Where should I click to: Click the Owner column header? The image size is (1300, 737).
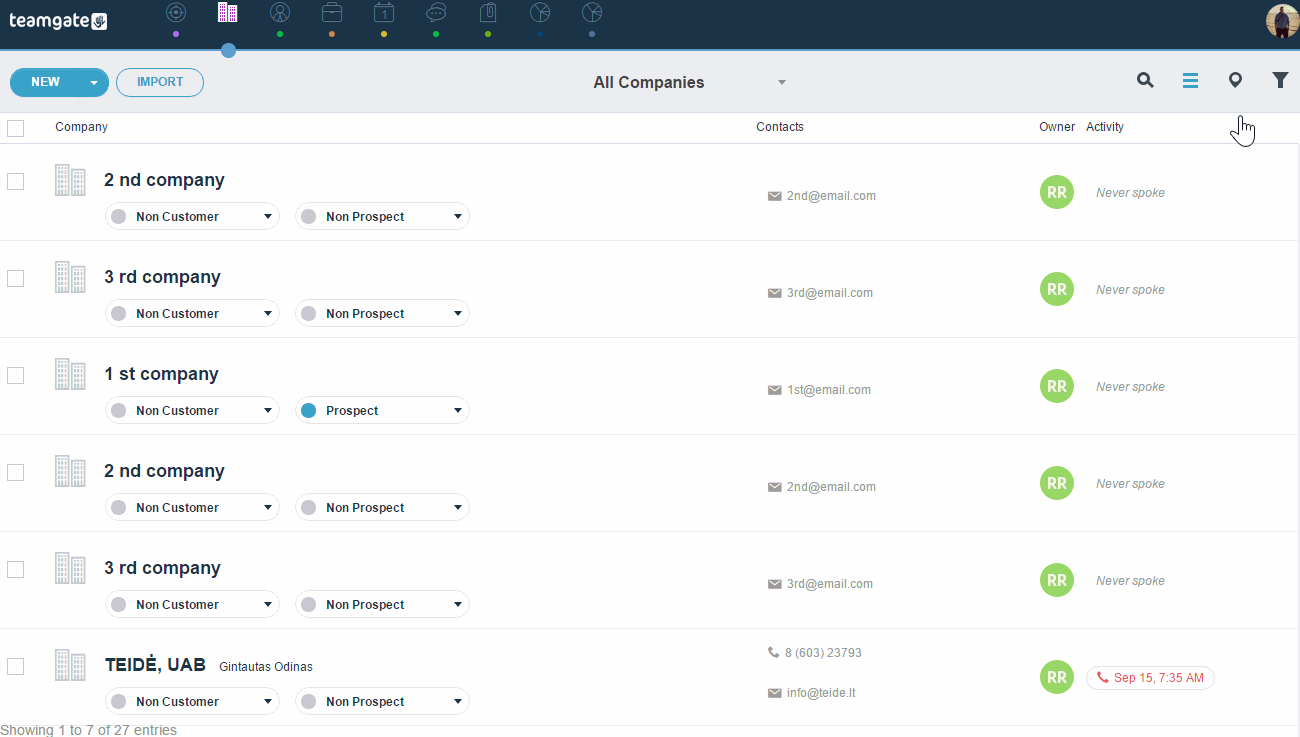(x=1057, y=127)
